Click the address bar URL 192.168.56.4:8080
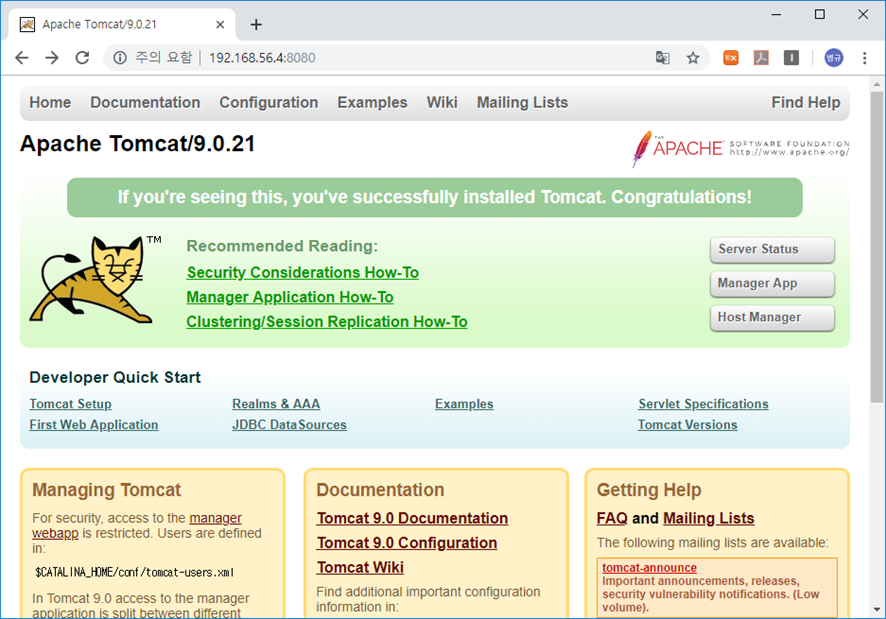 tap(262, 58)
